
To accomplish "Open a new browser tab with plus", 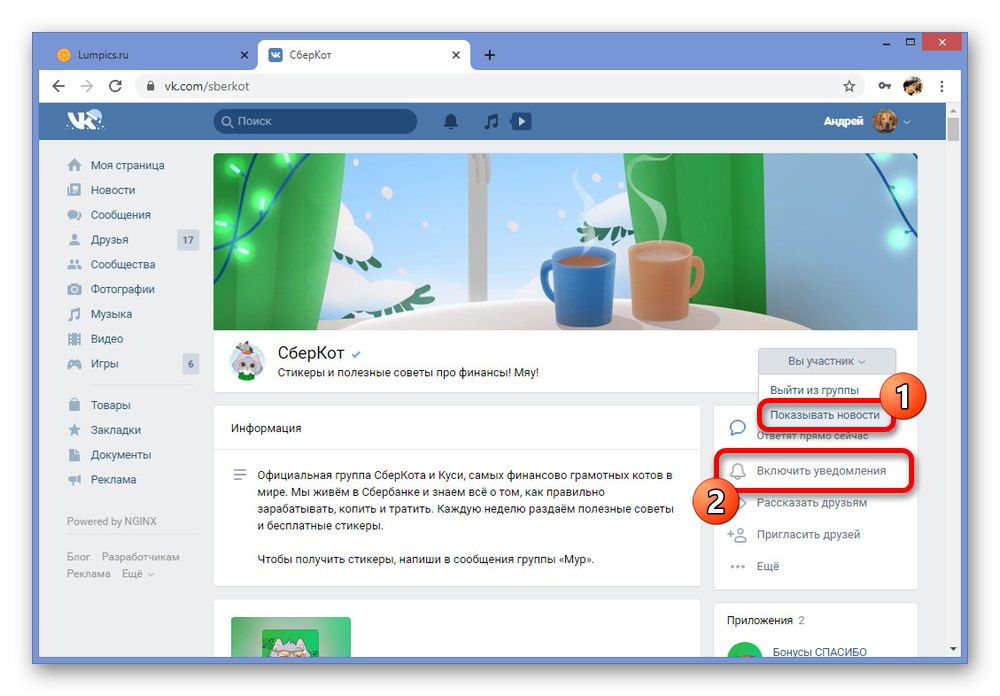I will click(489, 55).
